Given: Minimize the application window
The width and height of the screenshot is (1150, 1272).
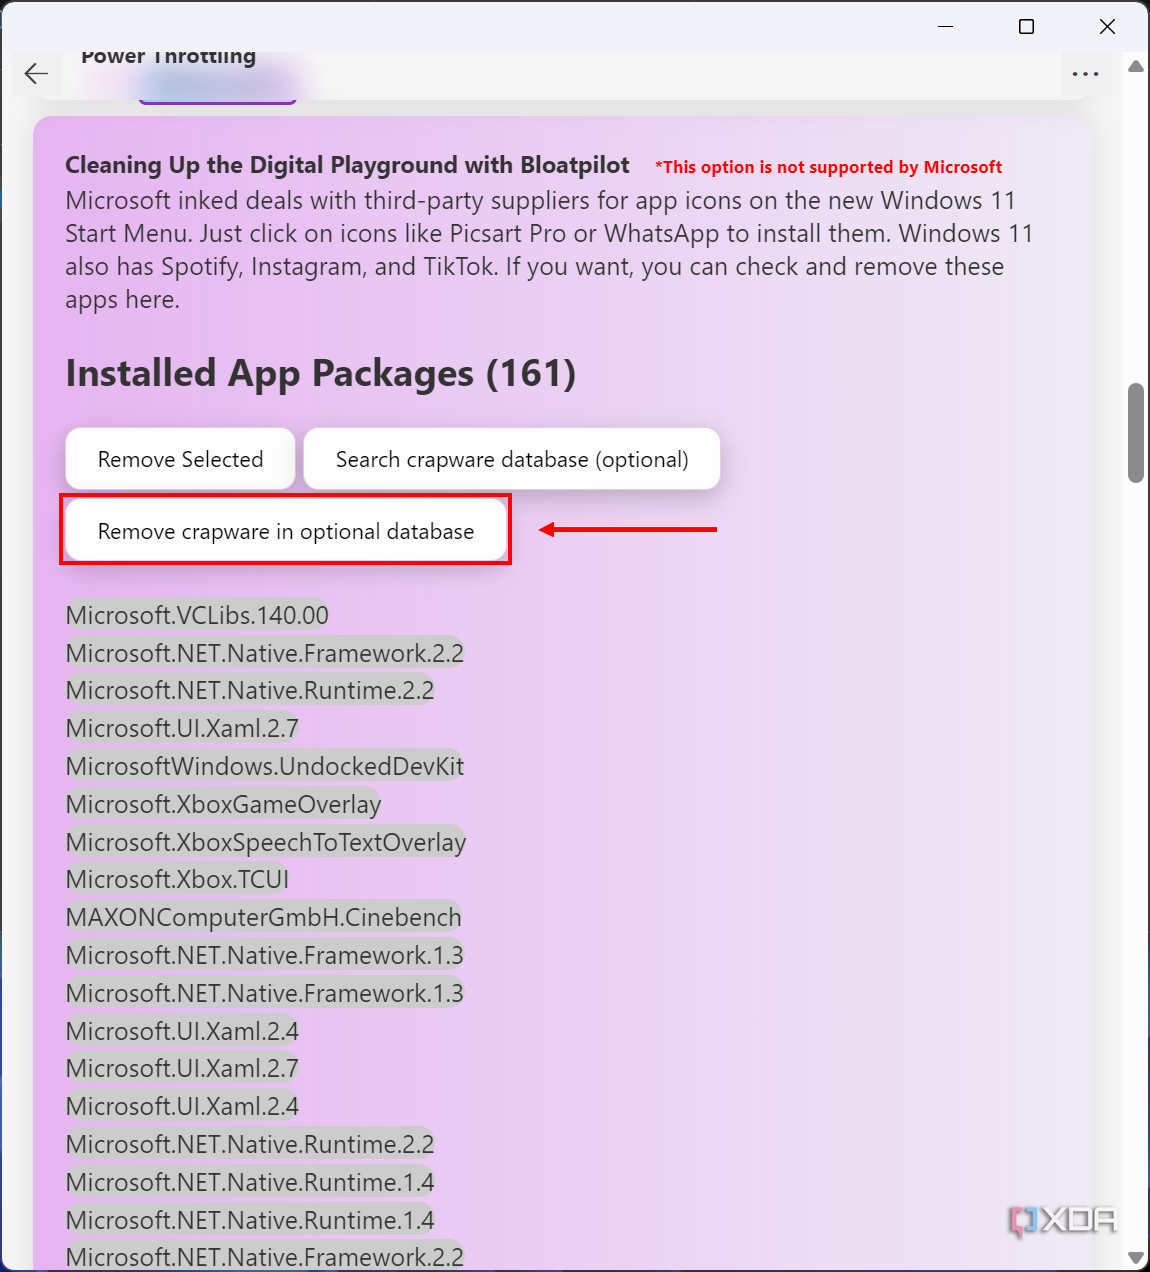Looking at the screenshot, I should (945, 27).
